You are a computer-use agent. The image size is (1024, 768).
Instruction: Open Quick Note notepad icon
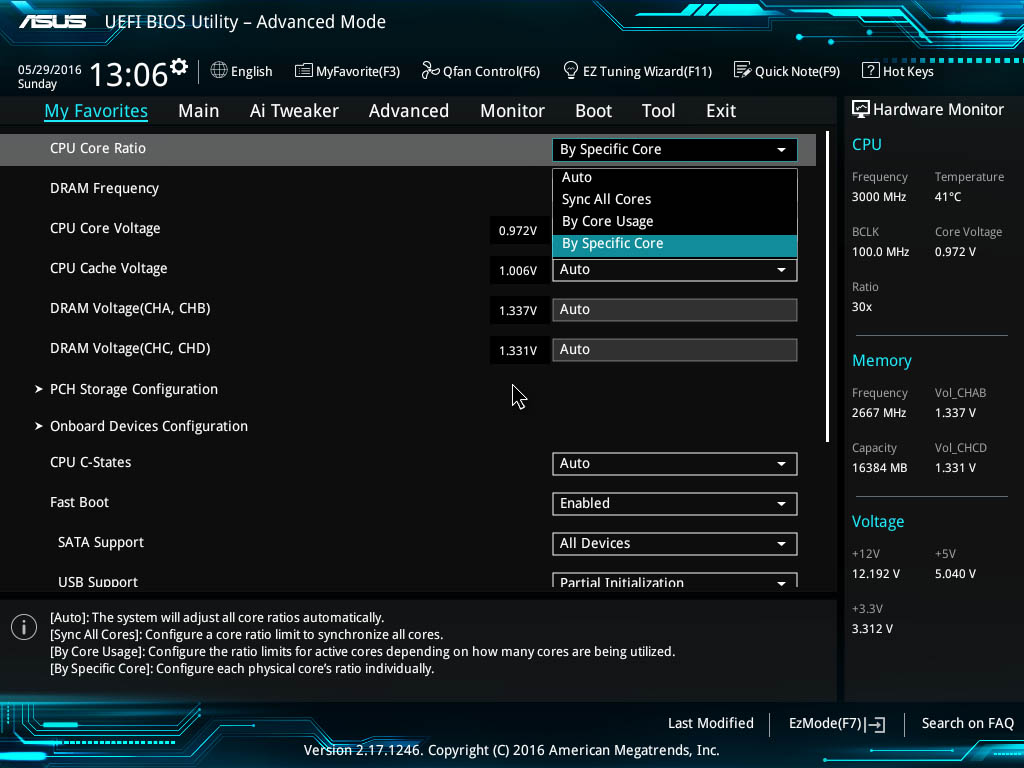743,70
